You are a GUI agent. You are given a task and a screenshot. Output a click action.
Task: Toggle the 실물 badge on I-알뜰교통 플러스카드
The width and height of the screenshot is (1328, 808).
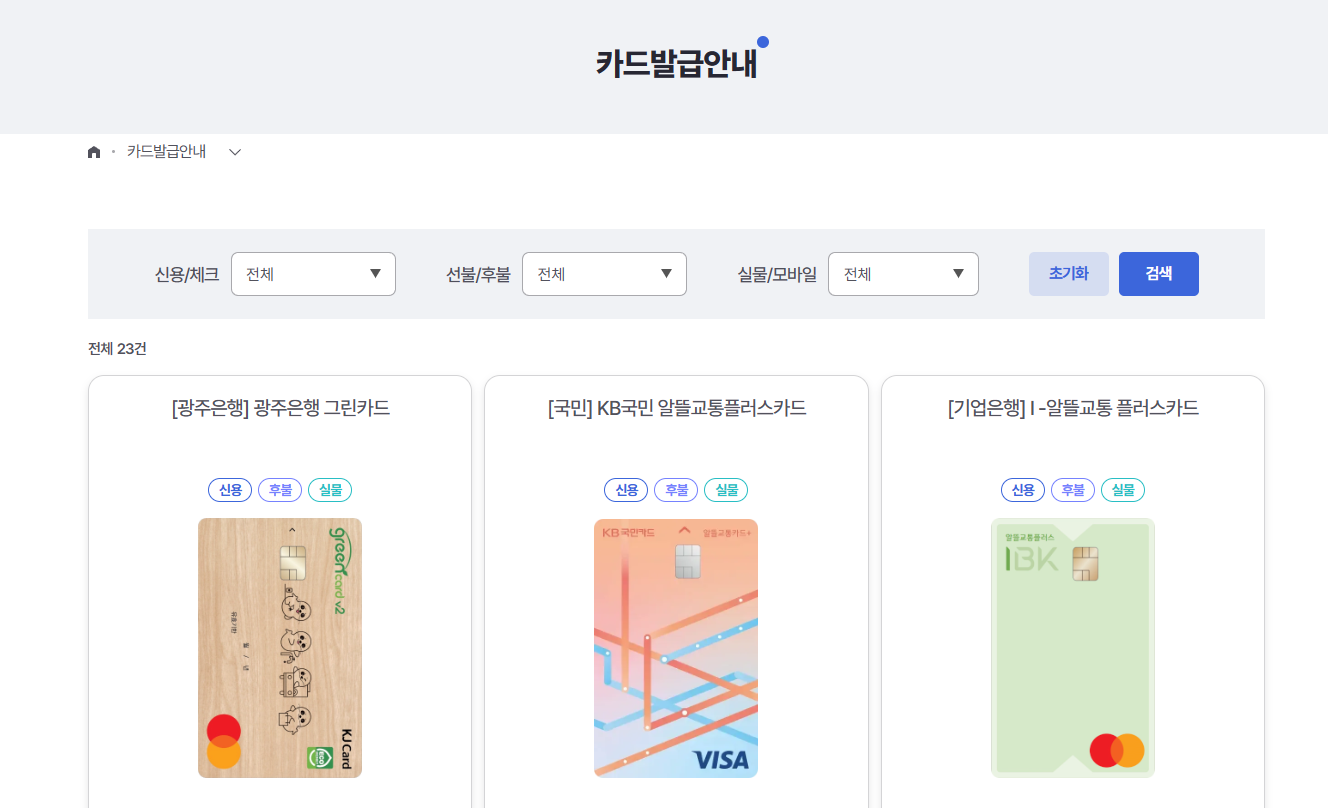coord(1122,489)
